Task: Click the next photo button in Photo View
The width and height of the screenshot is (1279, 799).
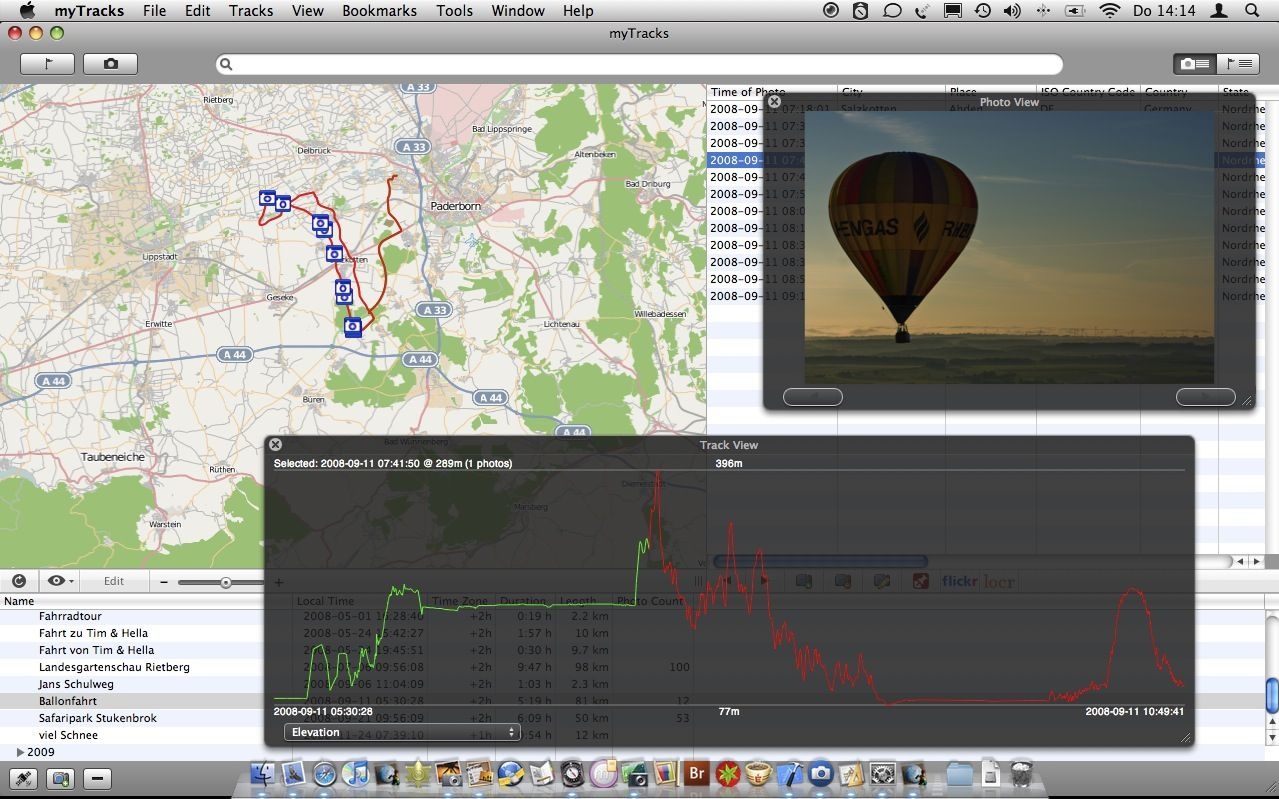Action: click(1205, 397)
